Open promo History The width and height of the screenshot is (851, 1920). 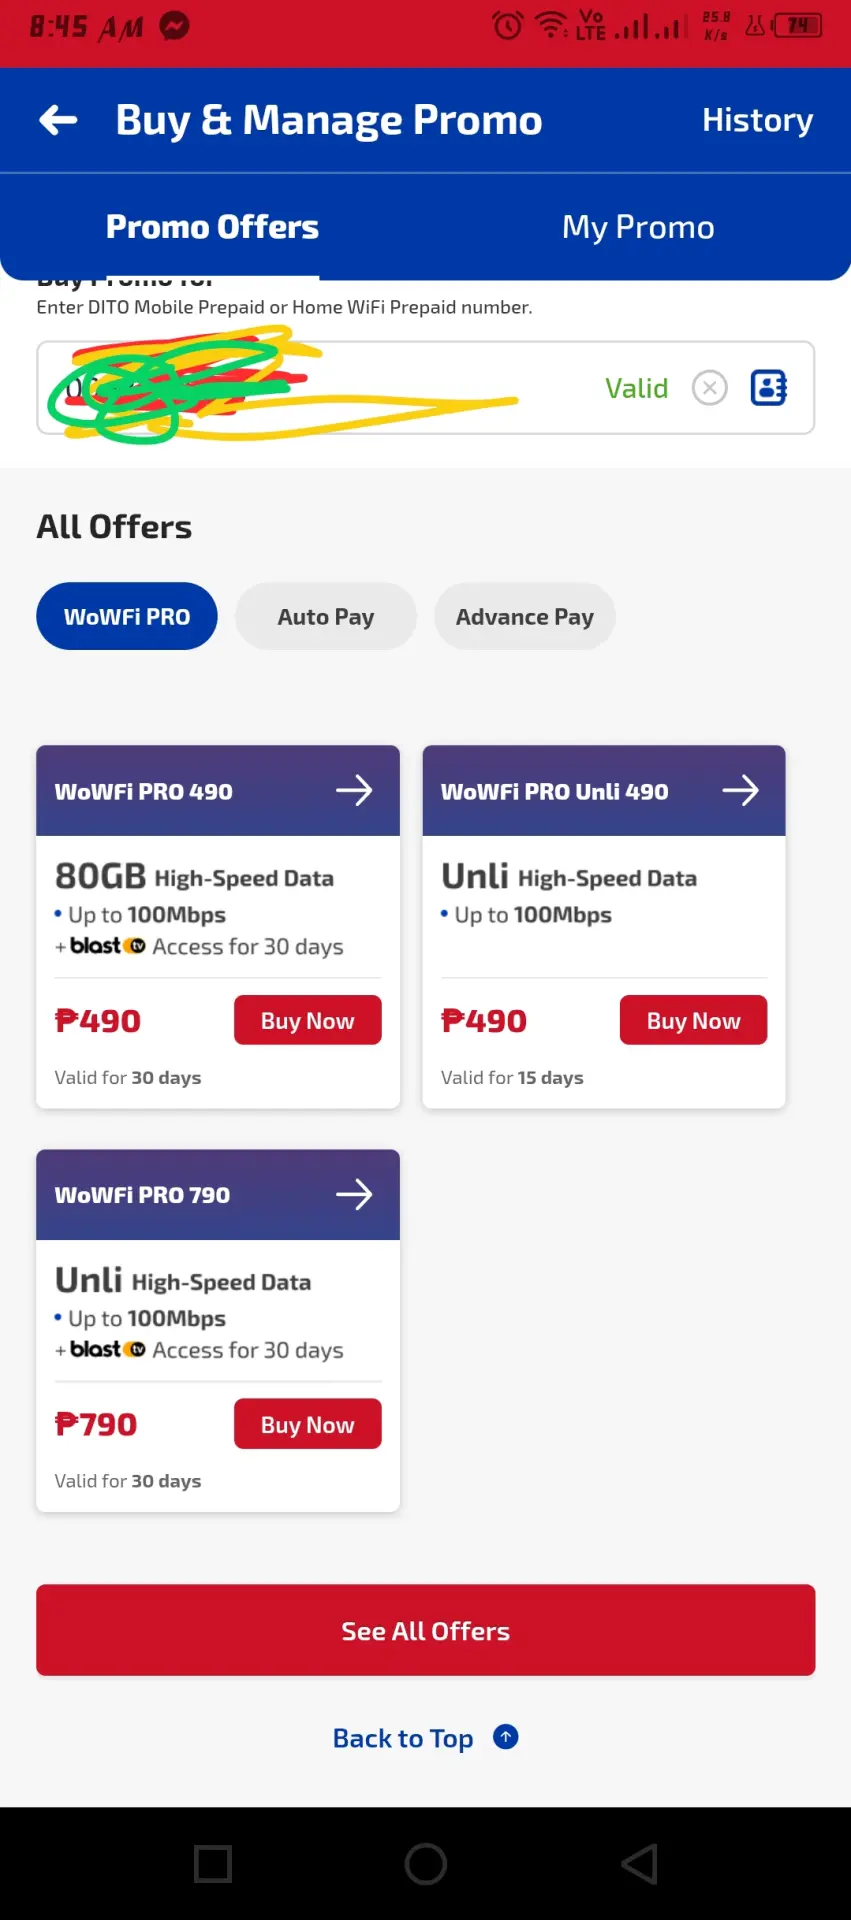point(757,120)
